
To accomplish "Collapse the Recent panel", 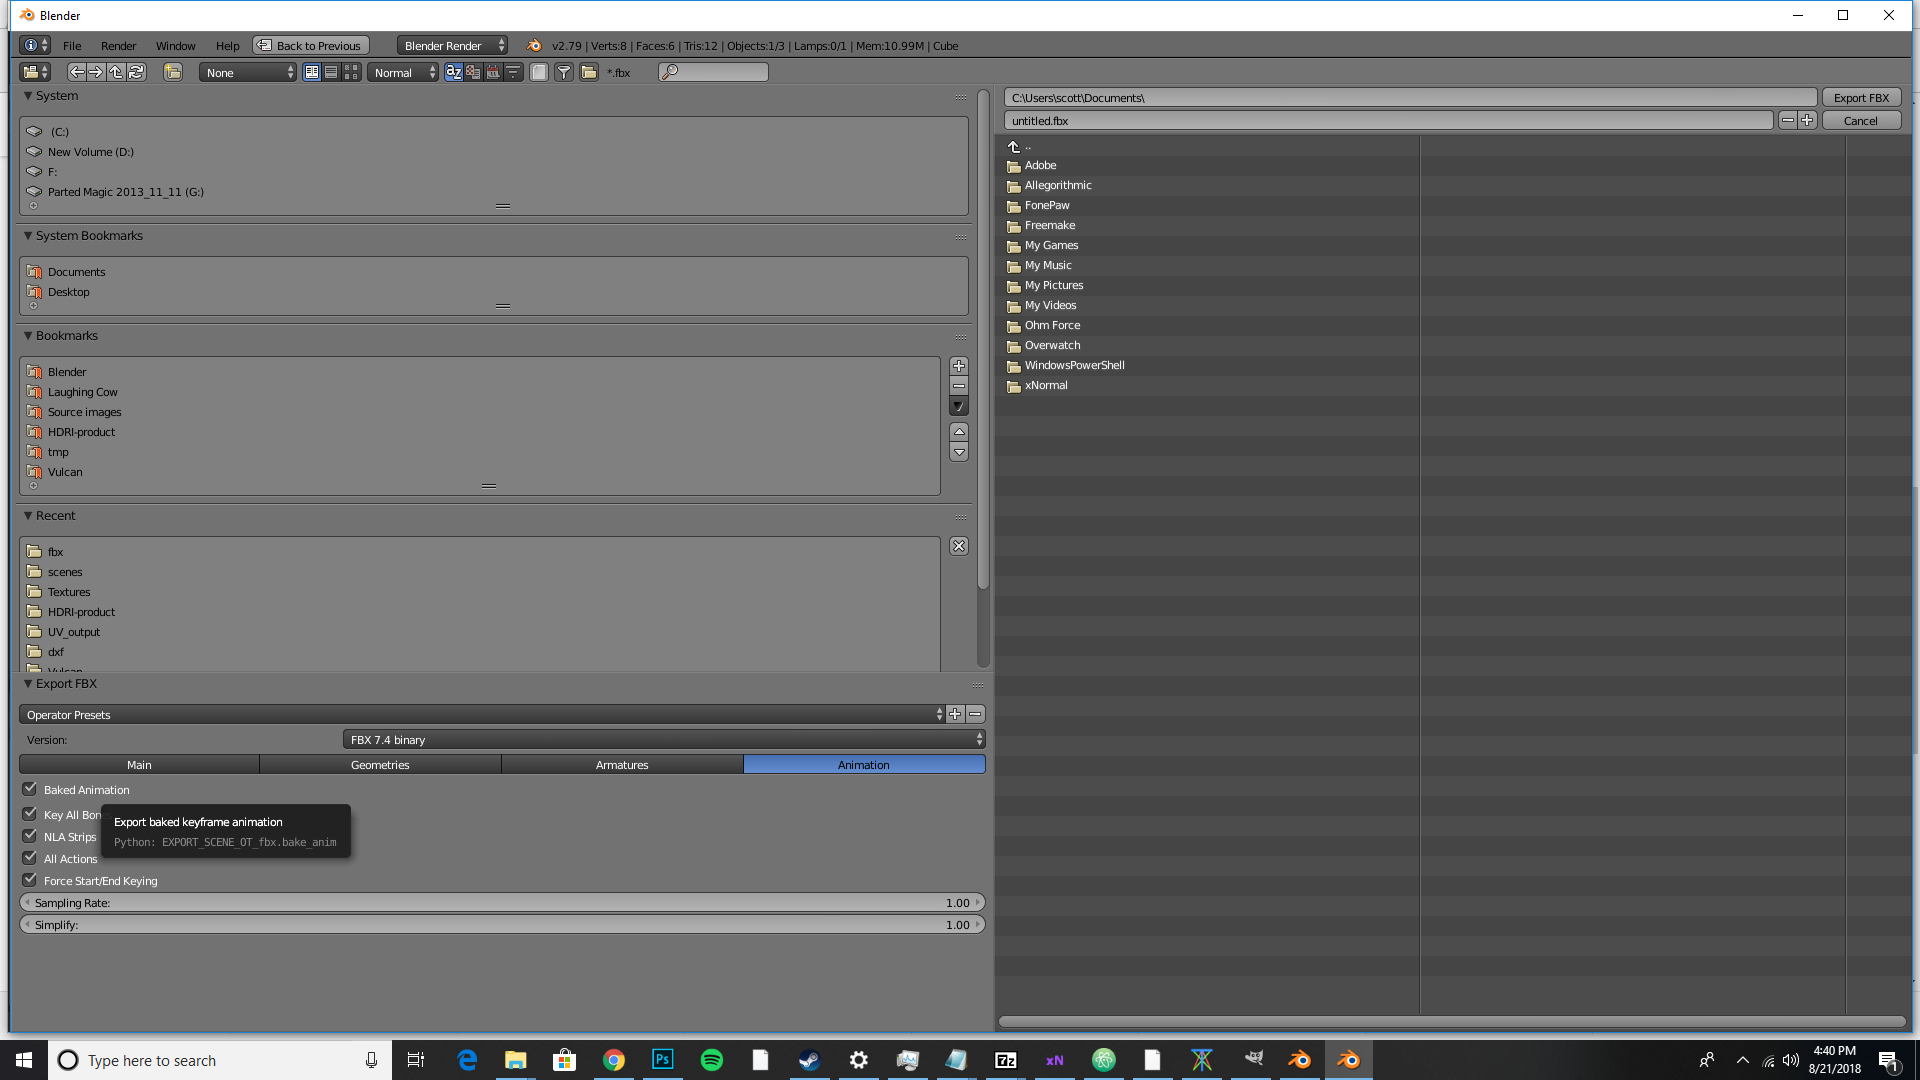I will 28,516.
